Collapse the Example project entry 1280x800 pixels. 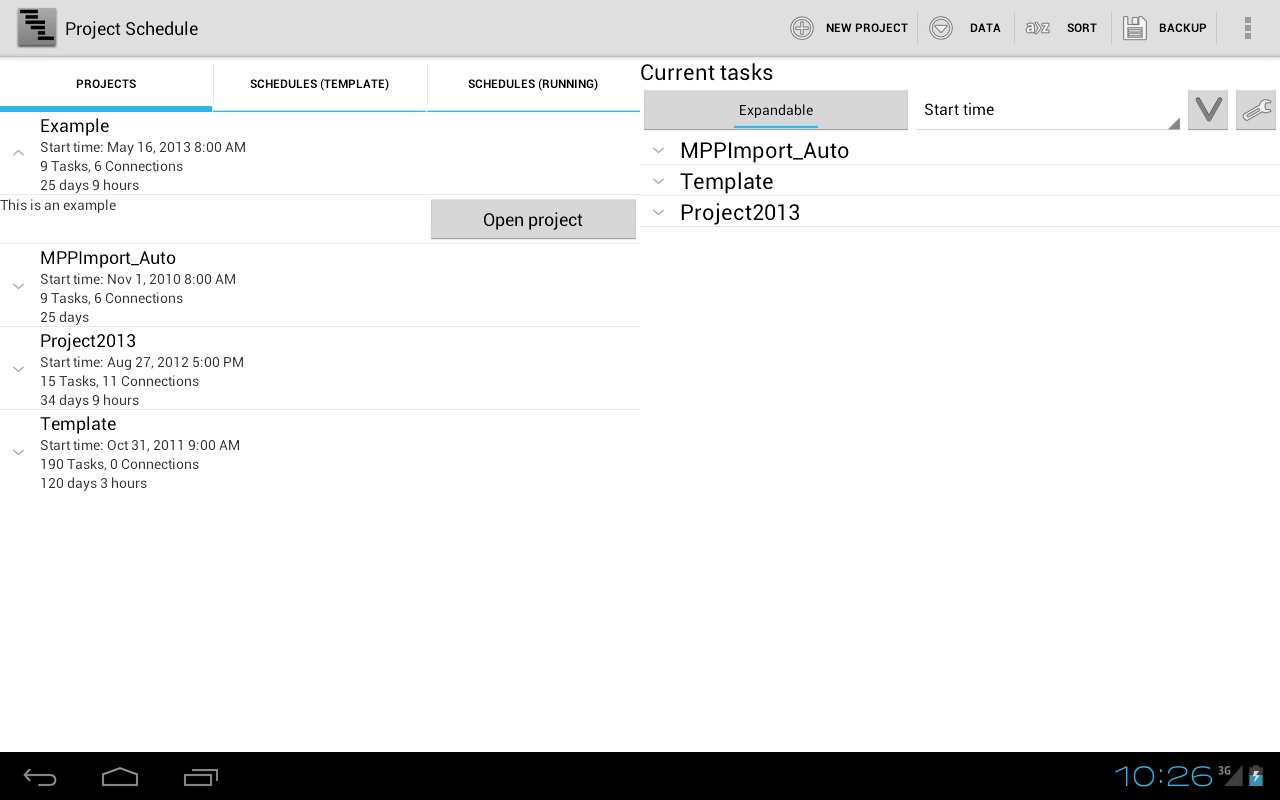tap(18, 154)
